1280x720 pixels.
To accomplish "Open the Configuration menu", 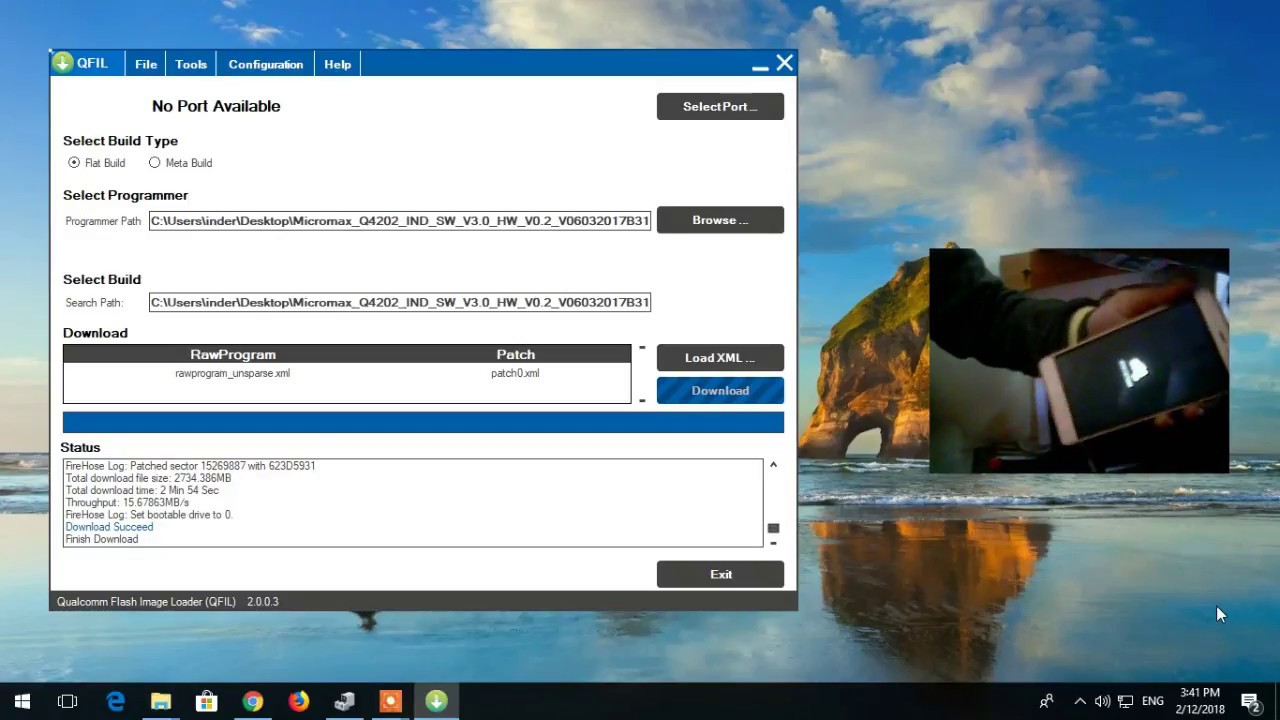I will [266, 64].
